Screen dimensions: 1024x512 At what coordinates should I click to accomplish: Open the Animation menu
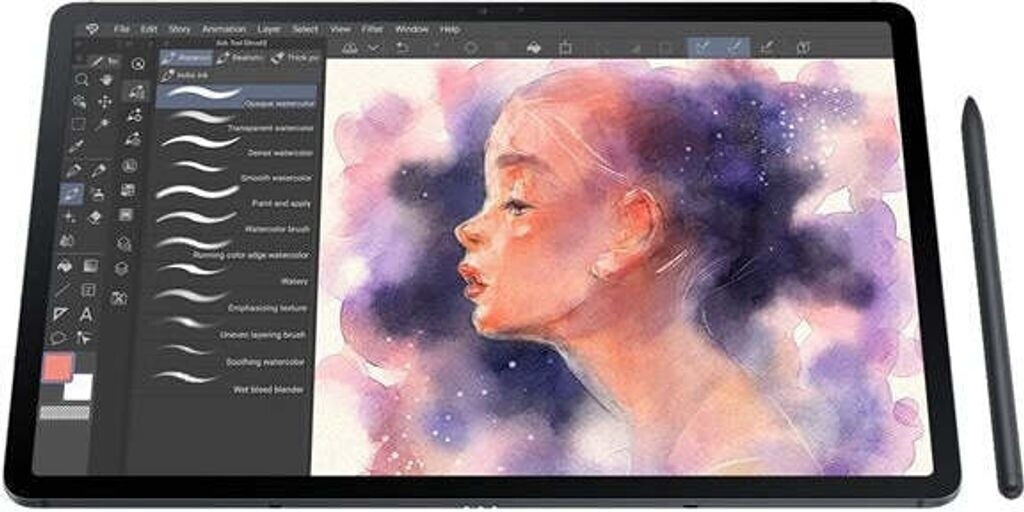(x=223, y=29)
